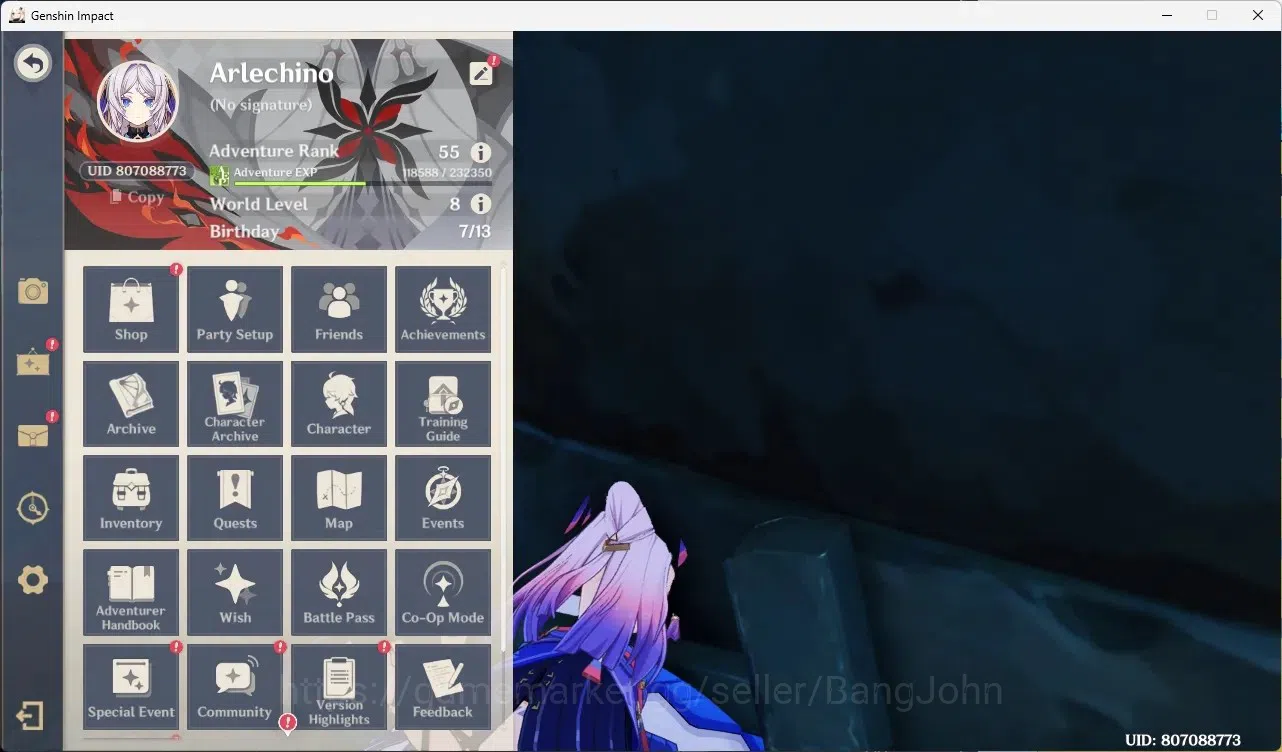Screen dimensions: 1282x752
Task: Open the Training Guide tile
Action: point(443,403)
